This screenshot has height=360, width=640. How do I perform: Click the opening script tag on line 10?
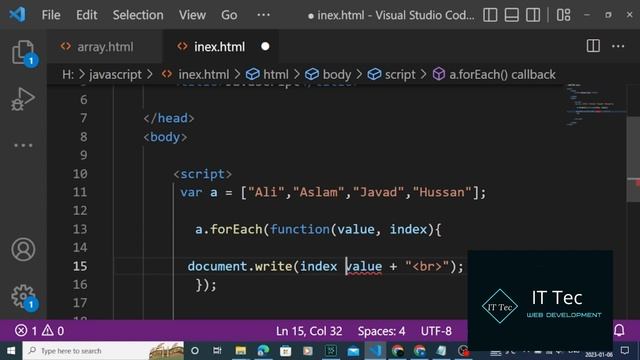click(202, 174)
